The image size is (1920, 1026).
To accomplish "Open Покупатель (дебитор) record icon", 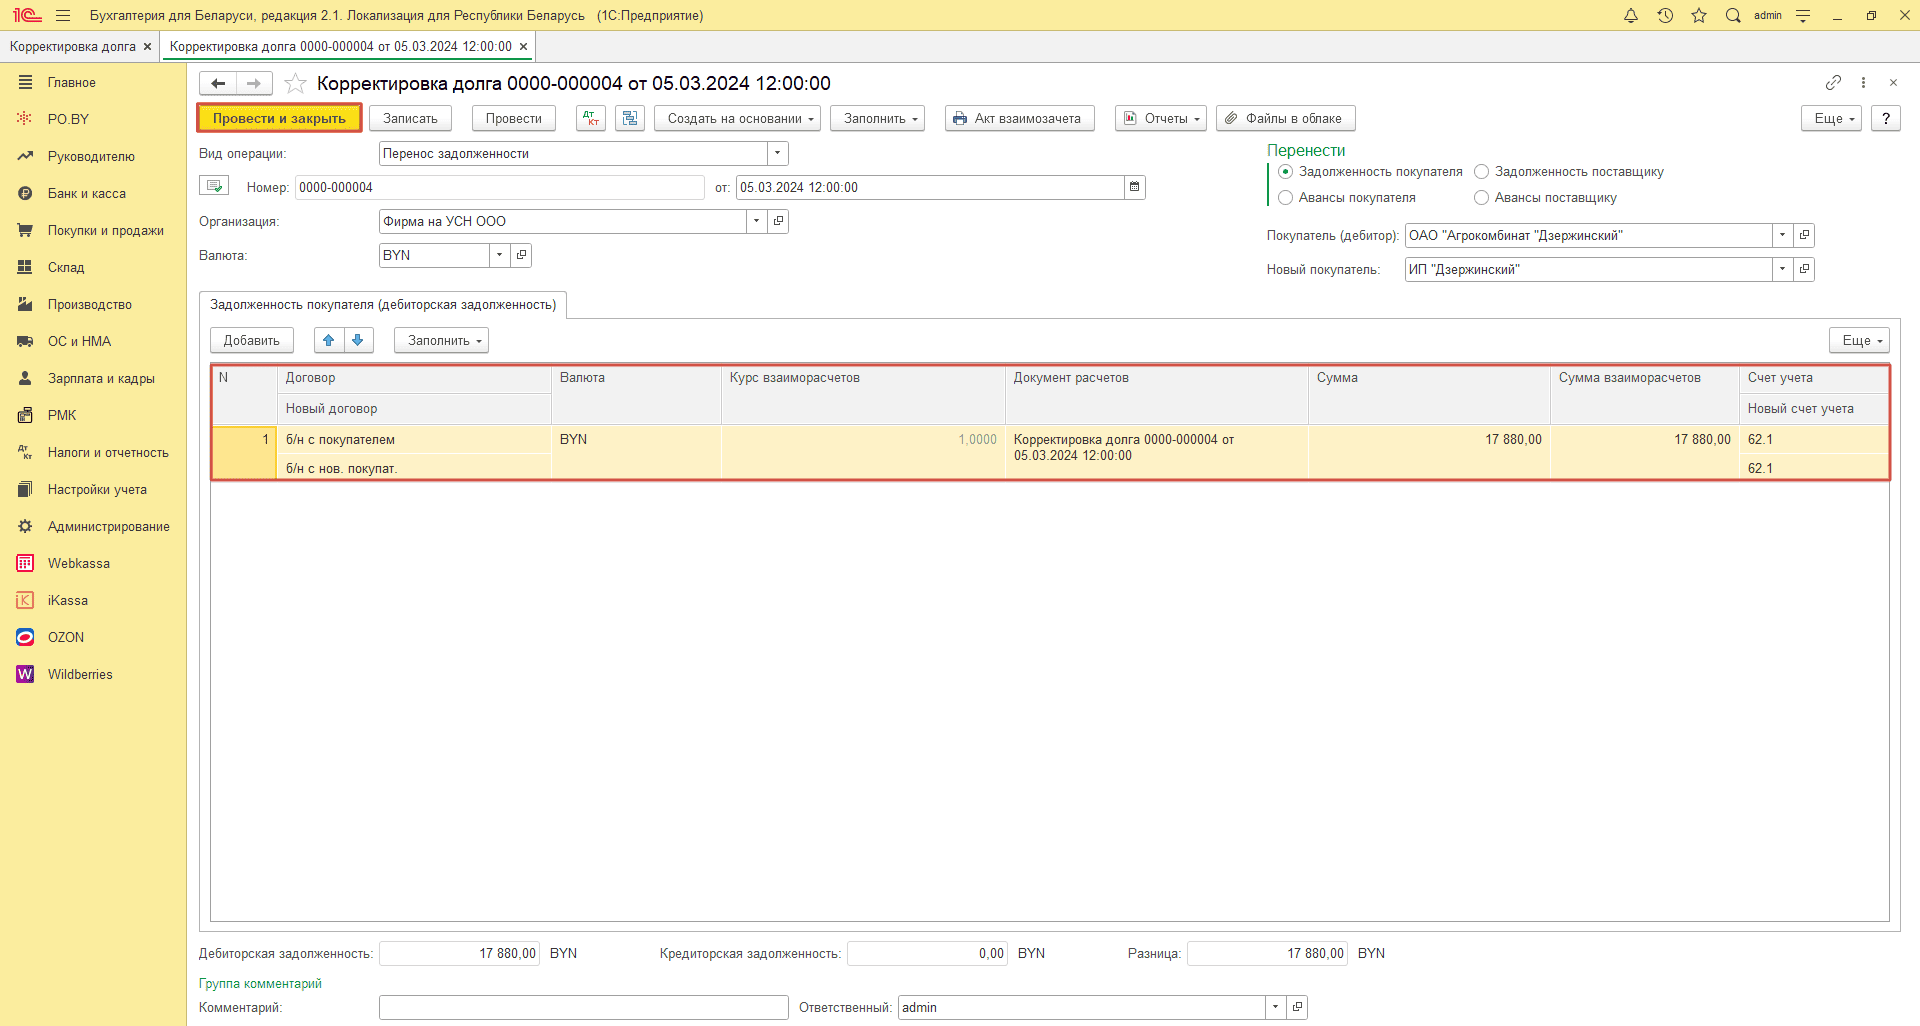I will [x=1804, y=235].
